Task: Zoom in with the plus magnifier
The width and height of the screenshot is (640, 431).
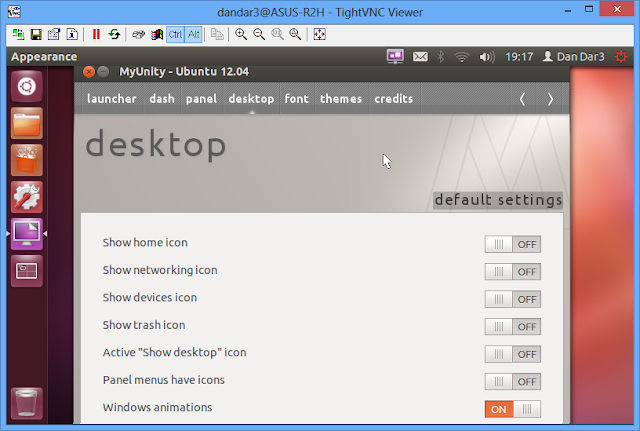Action: point(241,35)
